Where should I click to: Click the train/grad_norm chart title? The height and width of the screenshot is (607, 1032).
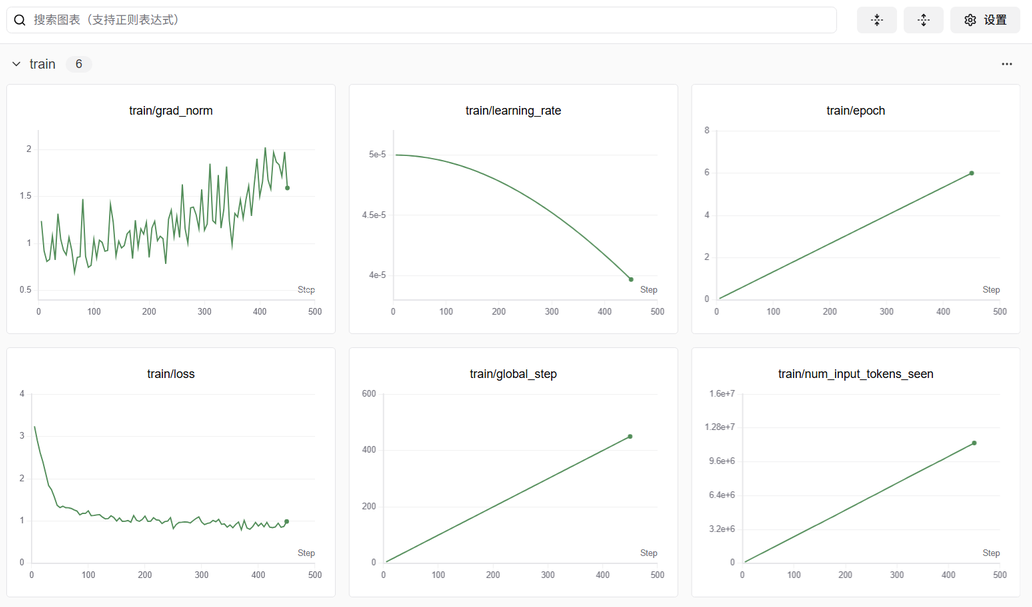[x=171, y=111]
